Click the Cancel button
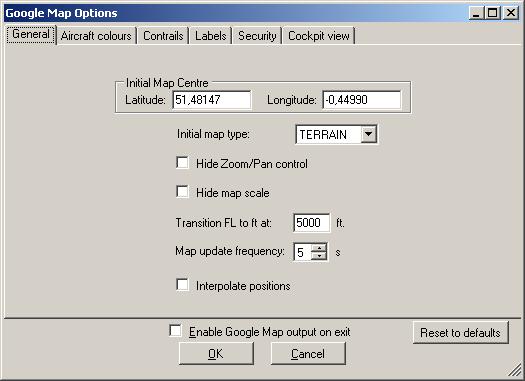This screenshot has height=381, width=525. [x=308, y=354]
